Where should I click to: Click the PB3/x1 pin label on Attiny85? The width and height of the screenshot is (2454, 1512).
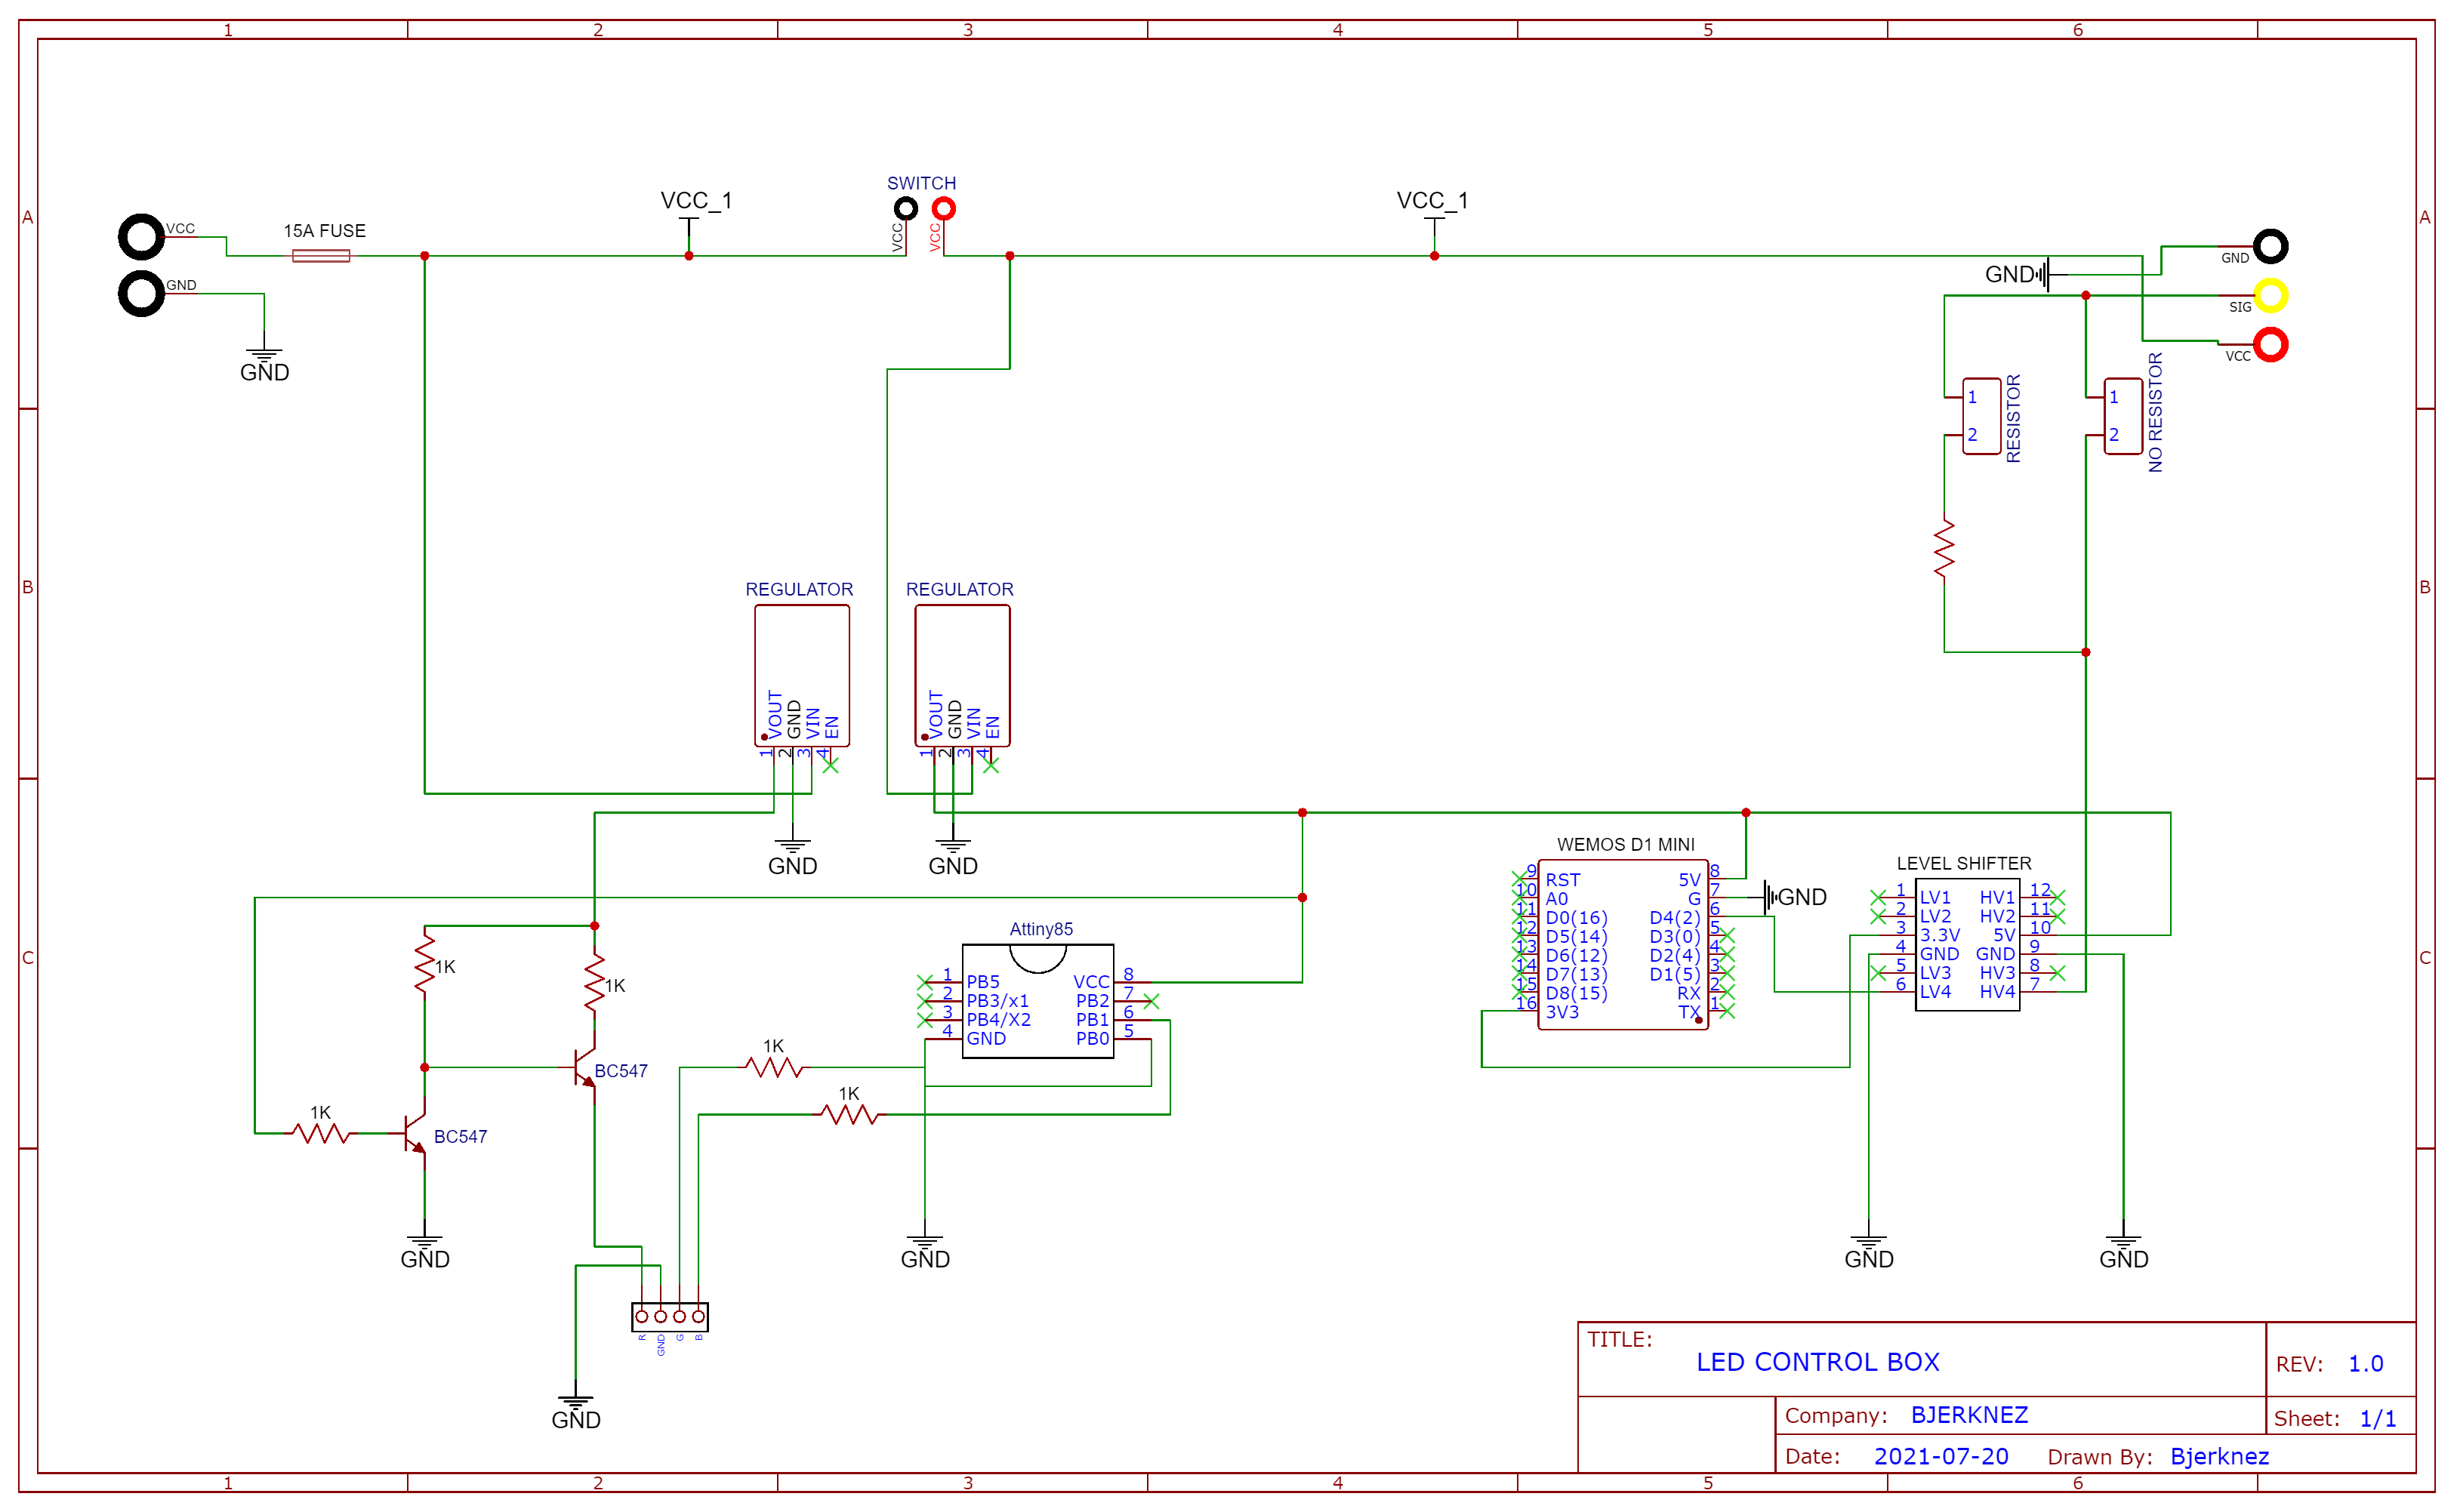point(997,1001)
